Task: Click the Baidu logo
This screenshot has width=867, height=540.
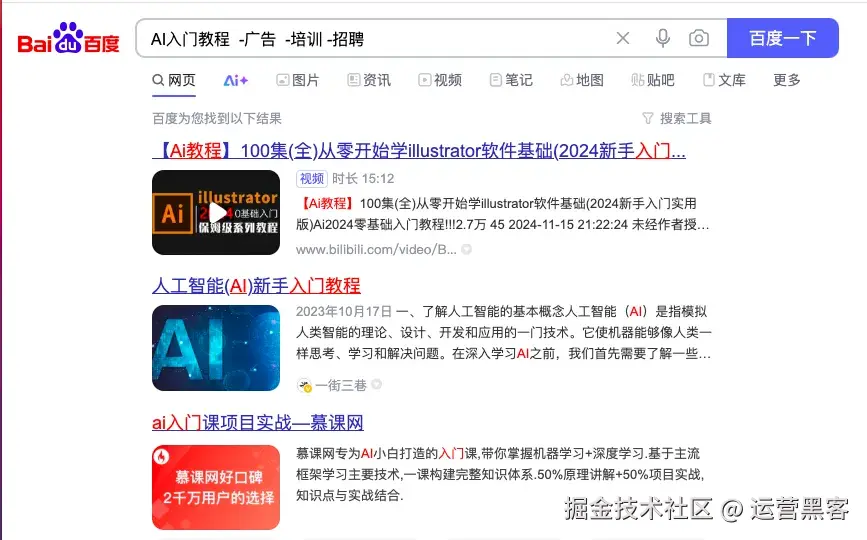Action: click(x=69, y=39)
